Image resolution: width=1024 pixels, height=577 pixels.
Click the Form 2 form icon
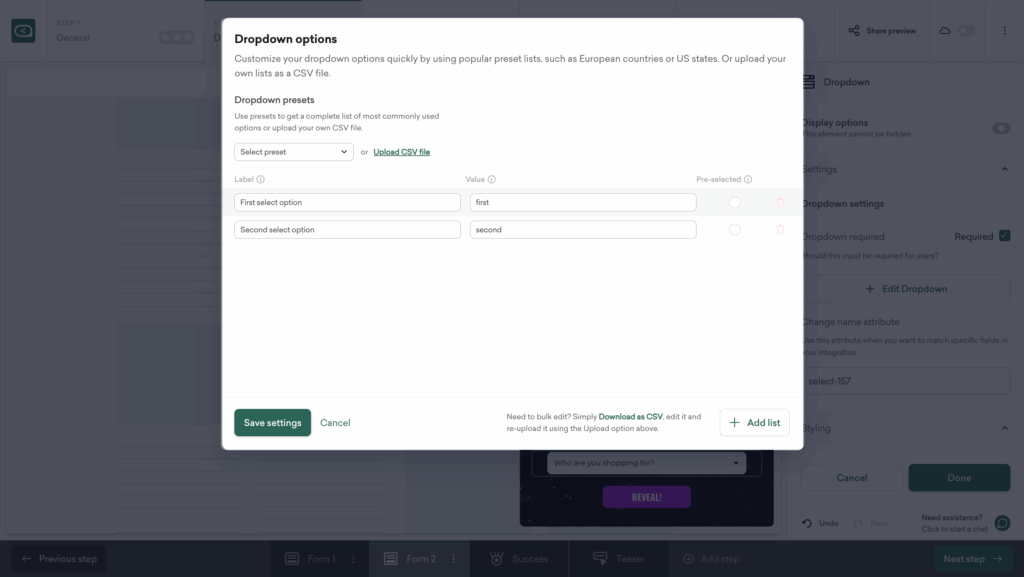click(391, 559)
